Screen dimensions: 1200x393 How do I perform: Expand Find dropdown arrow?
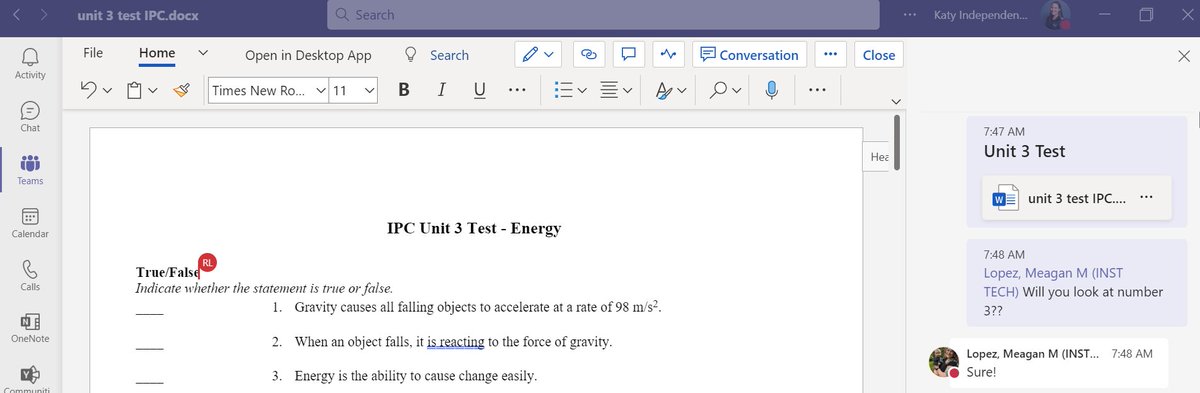click(736, 92)
